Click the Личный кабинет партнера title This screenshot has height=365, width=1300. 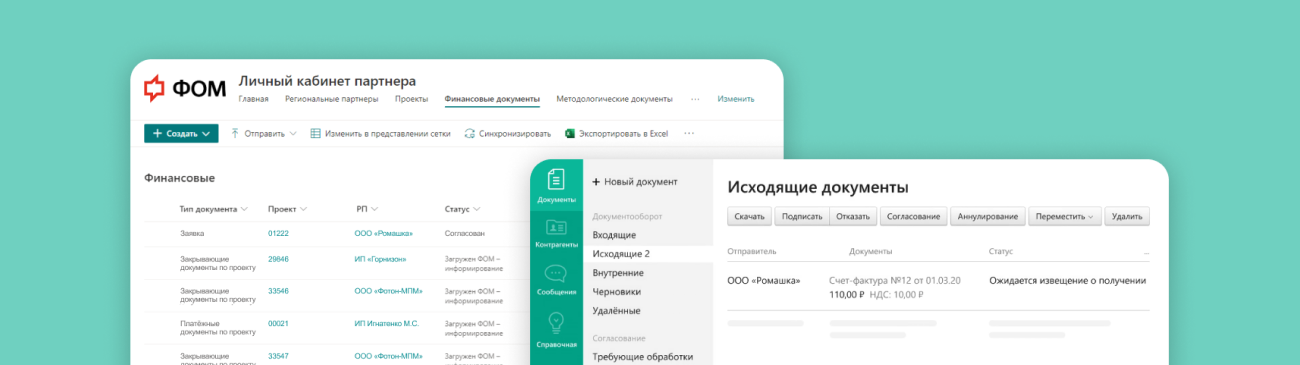tap(327, 81)
